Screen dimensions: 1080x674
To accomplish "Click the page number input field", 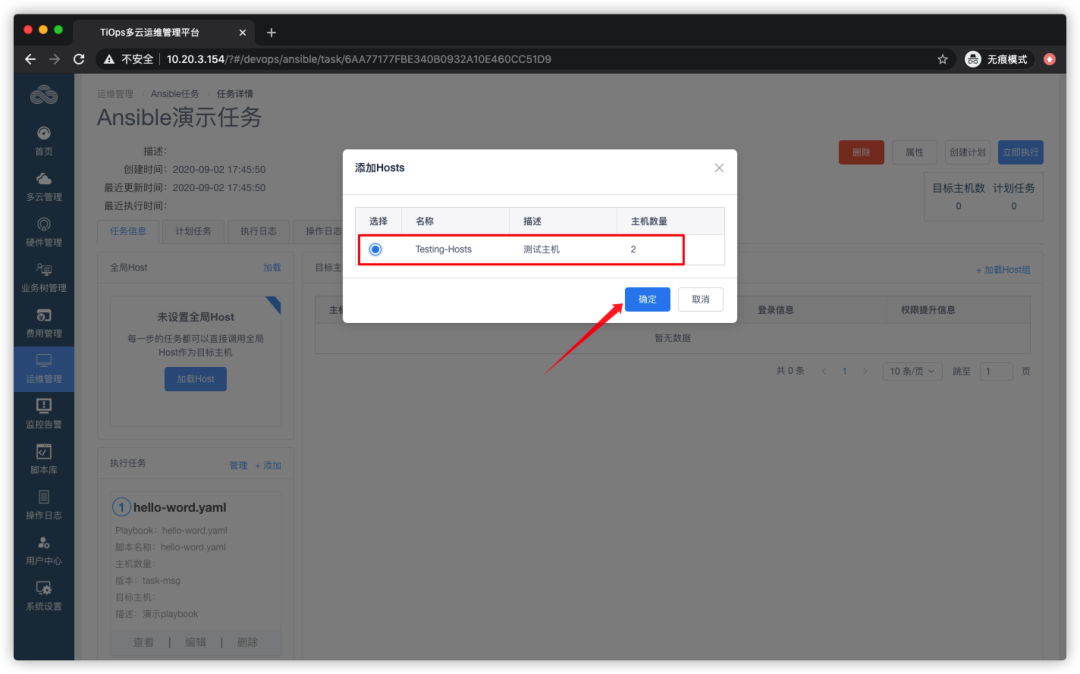I will 995,370.
